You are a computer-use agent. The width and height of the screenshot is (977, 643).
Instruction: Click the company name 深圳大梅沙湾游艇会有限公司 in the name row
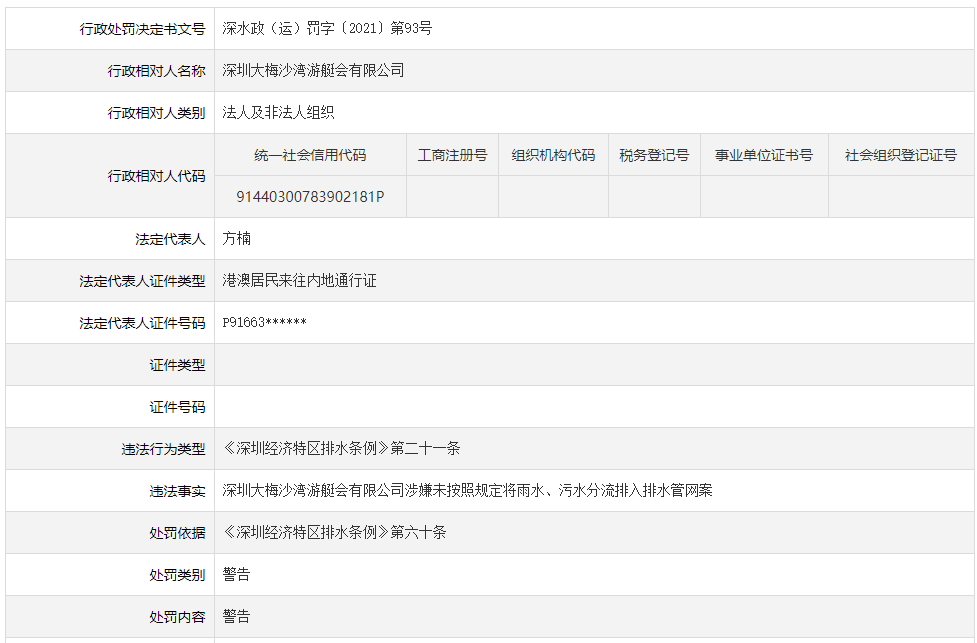click(x=313, y=70)
